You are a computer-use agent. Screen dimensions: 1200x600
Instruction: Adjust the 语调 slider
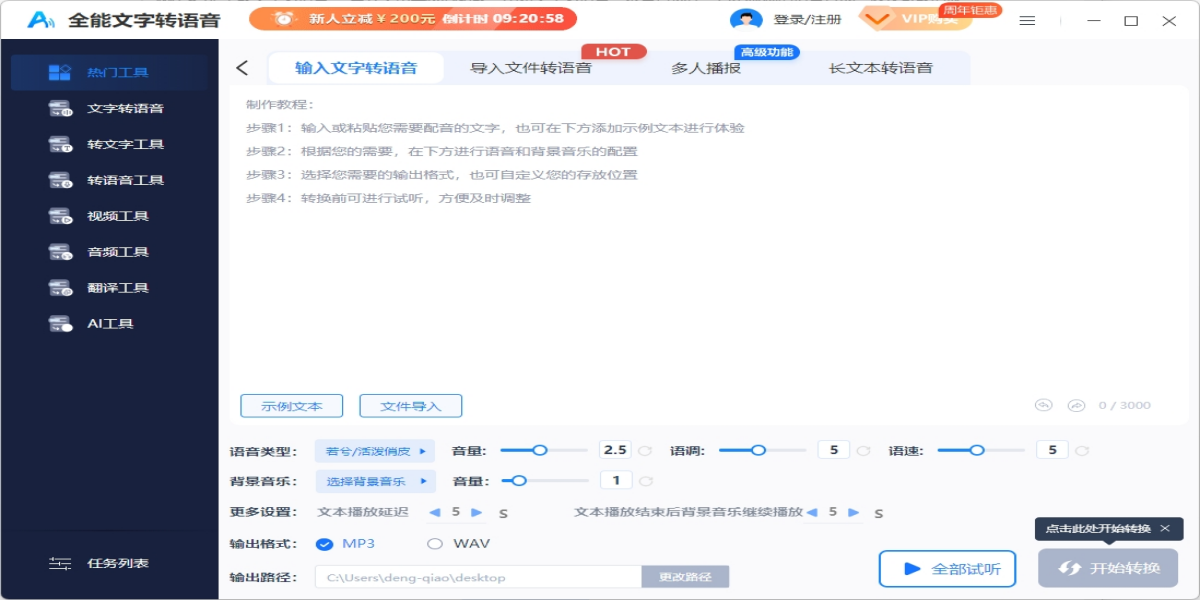(x=762, y=451)
